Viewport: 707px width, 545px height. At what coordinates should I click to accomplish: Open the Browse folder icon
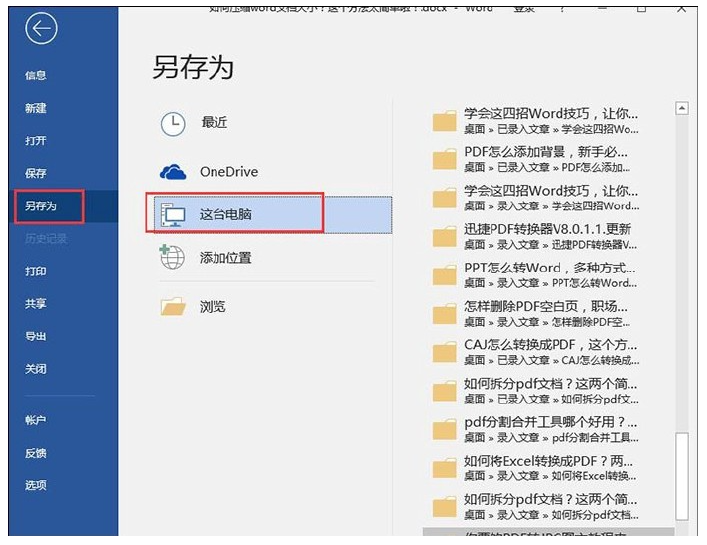coord(173,307)
